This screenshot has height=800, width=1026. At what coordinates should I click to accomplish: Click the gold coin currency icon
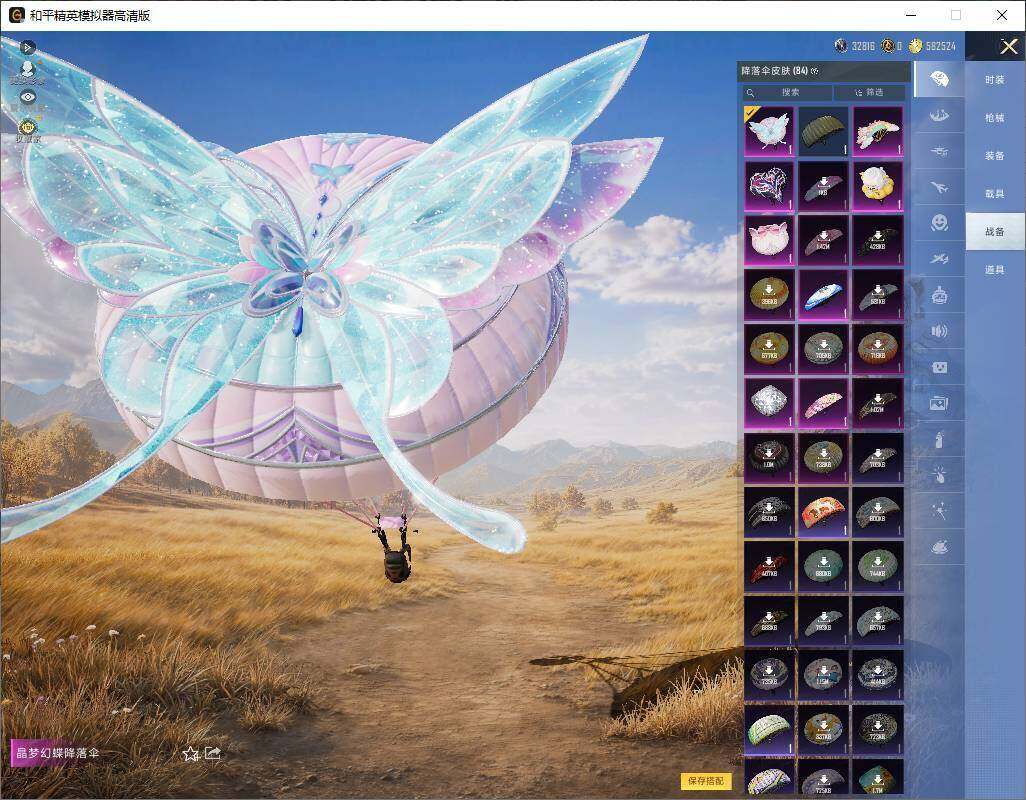pos(915,46)
